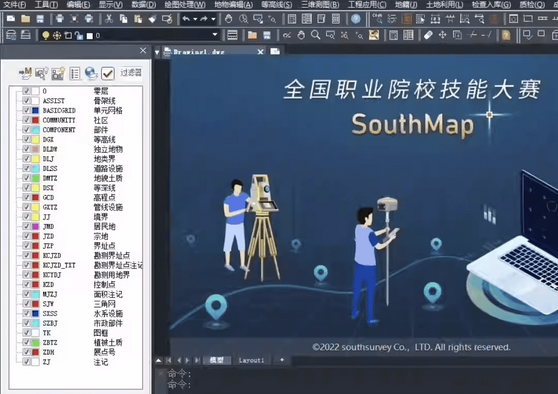Uncheck the DGX layer checkbox
Screen dimensions: 558x394
pyautogui.click(x=26, y=139)
